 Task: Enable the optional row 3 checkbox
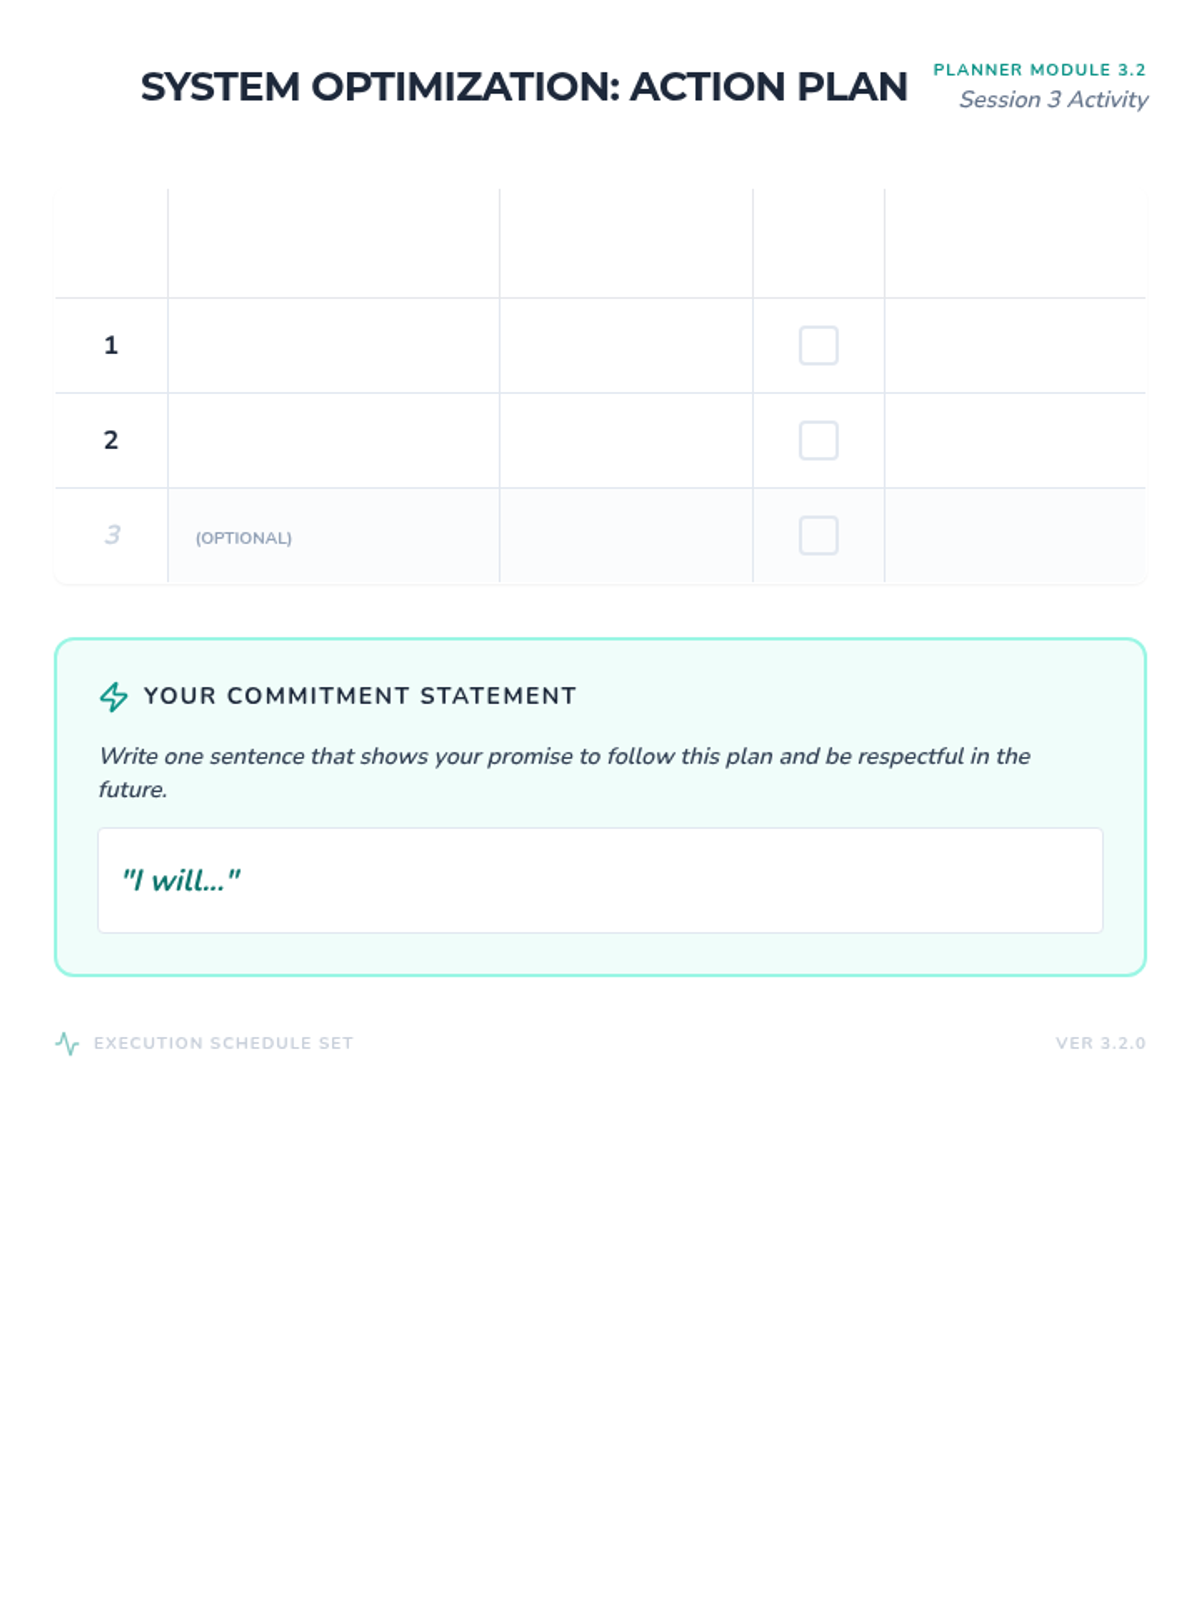tap(818, 535)
